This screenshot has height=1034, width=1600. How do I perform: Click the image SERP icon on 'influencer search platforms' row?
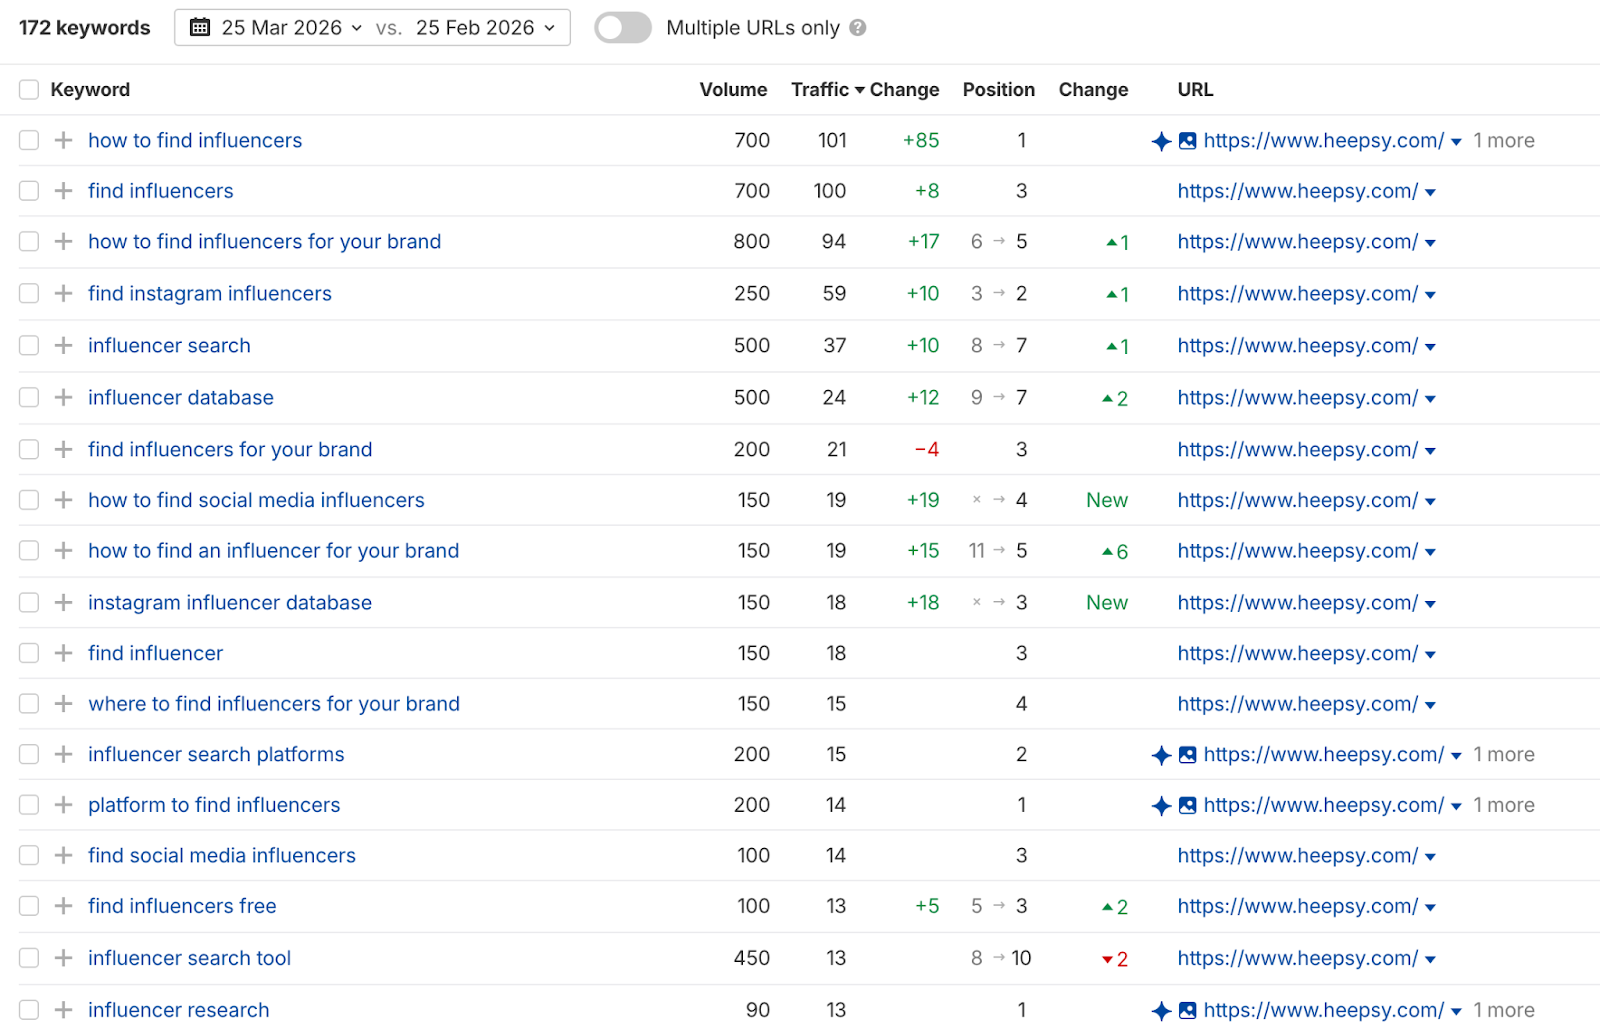coord(1187,754)
